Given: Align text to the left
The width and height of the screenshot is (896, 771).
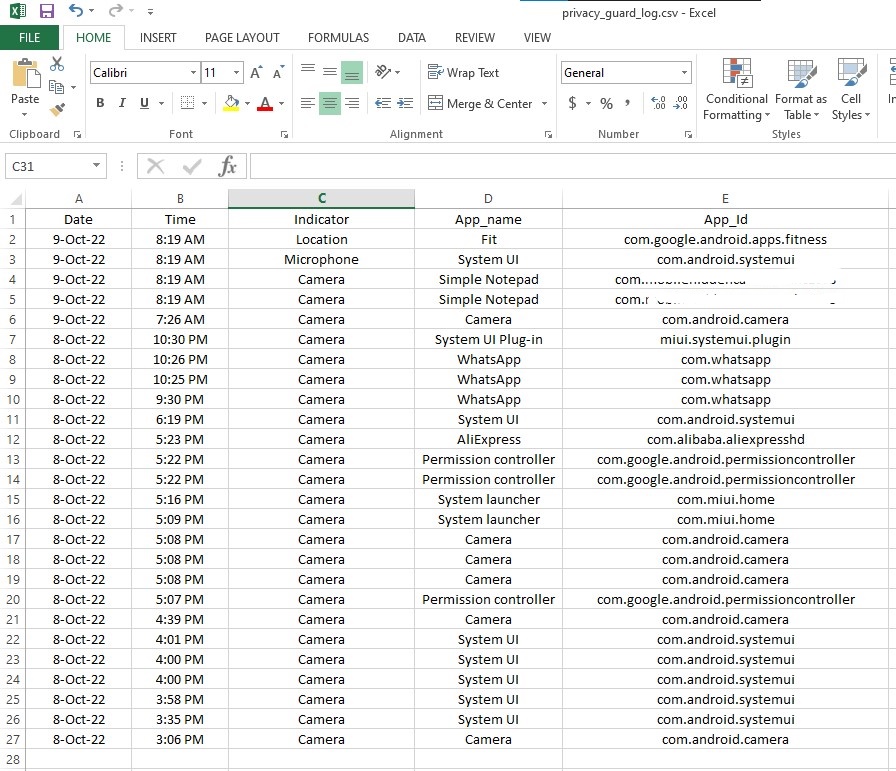Looking at the screenshot, I should pos(307,103).
